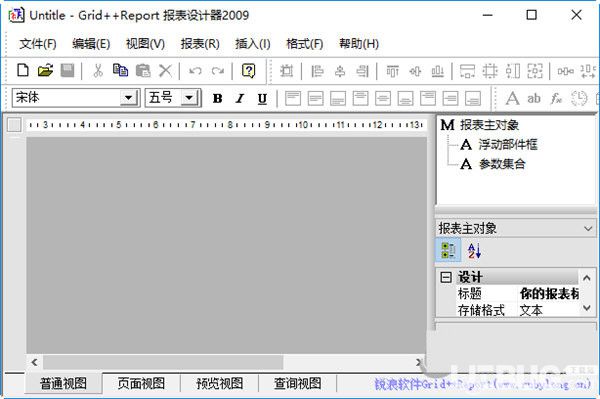Switch to the 查询视图 tab

pos(298,383)
